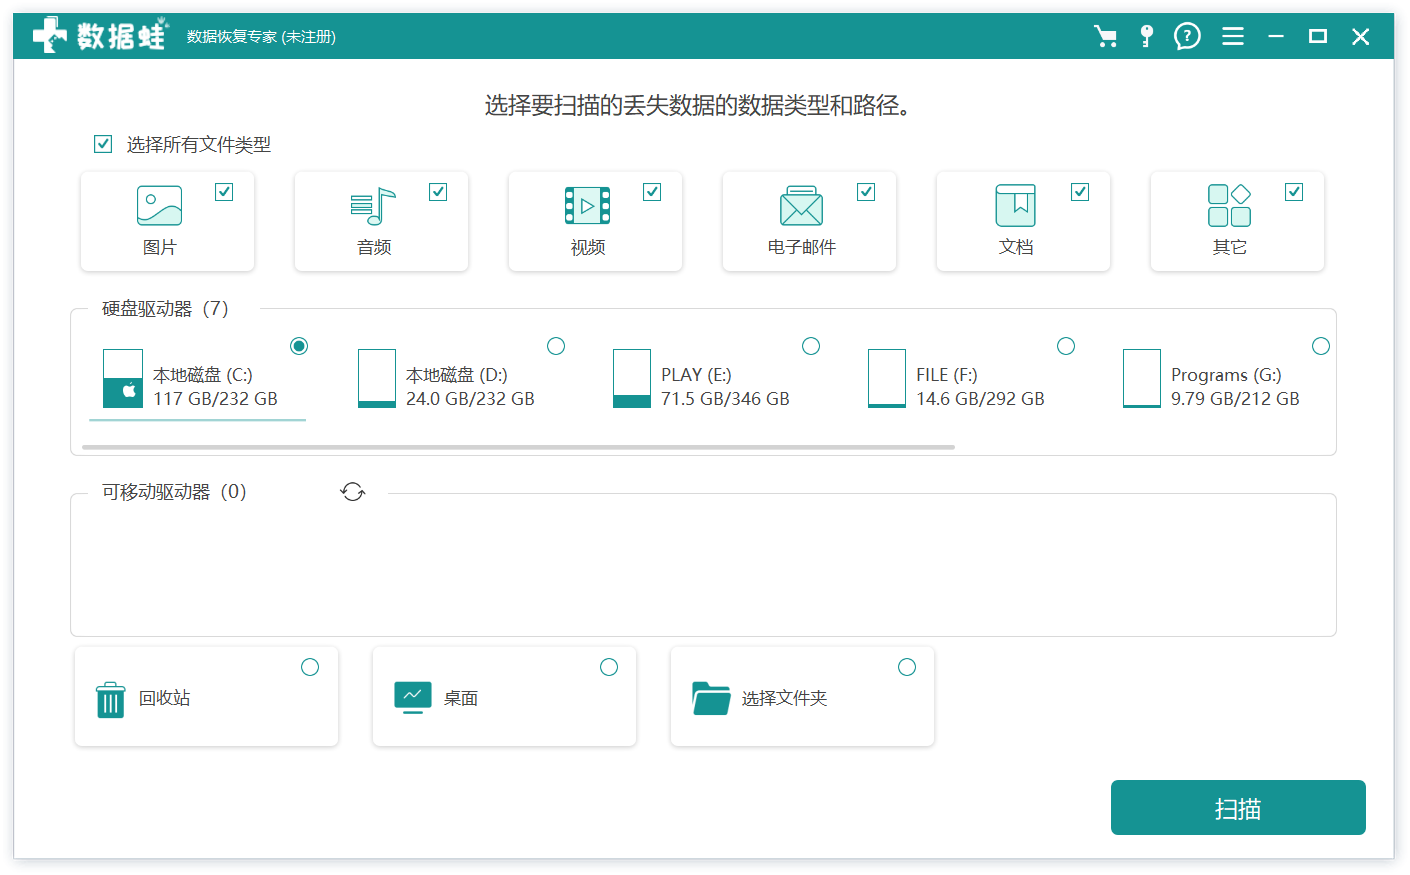
Task: Select the FILE (F:) radio button
Action: 1066,346
